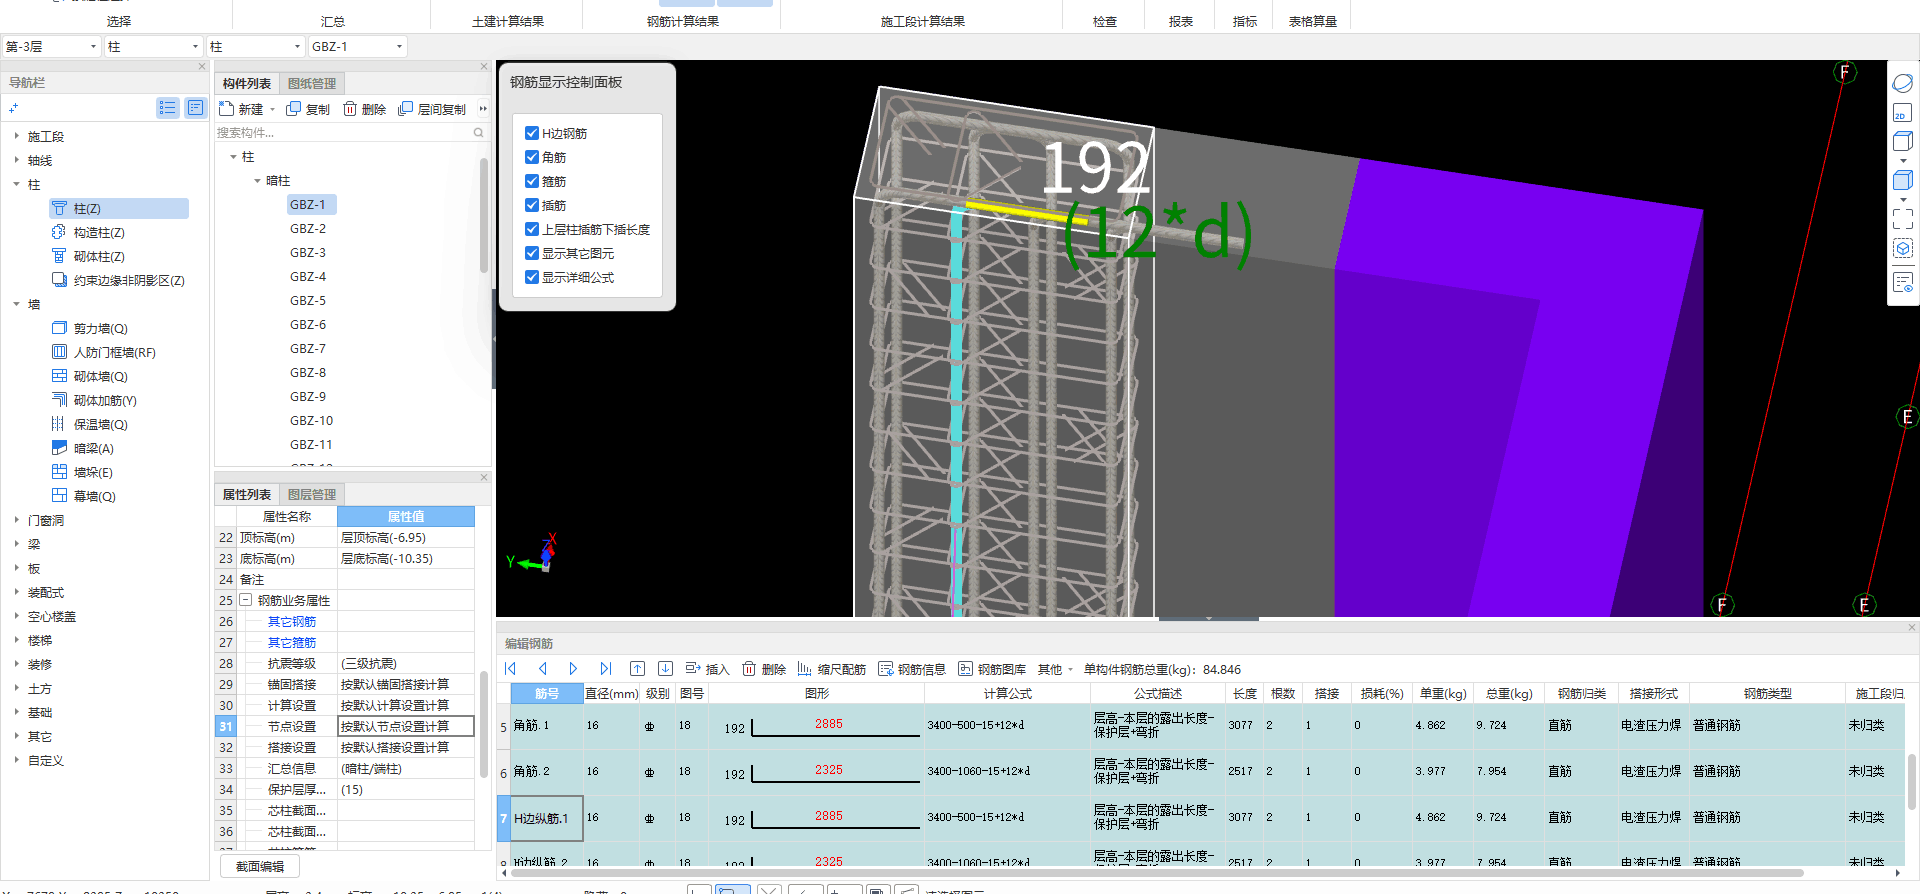1920x894 pixels.
Task: Go to first rebar record
Action: coord(511,669)
